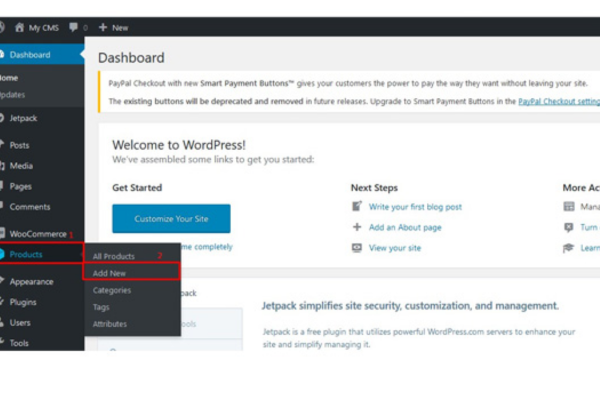Click the plus icon beside Add an About page

357,227
